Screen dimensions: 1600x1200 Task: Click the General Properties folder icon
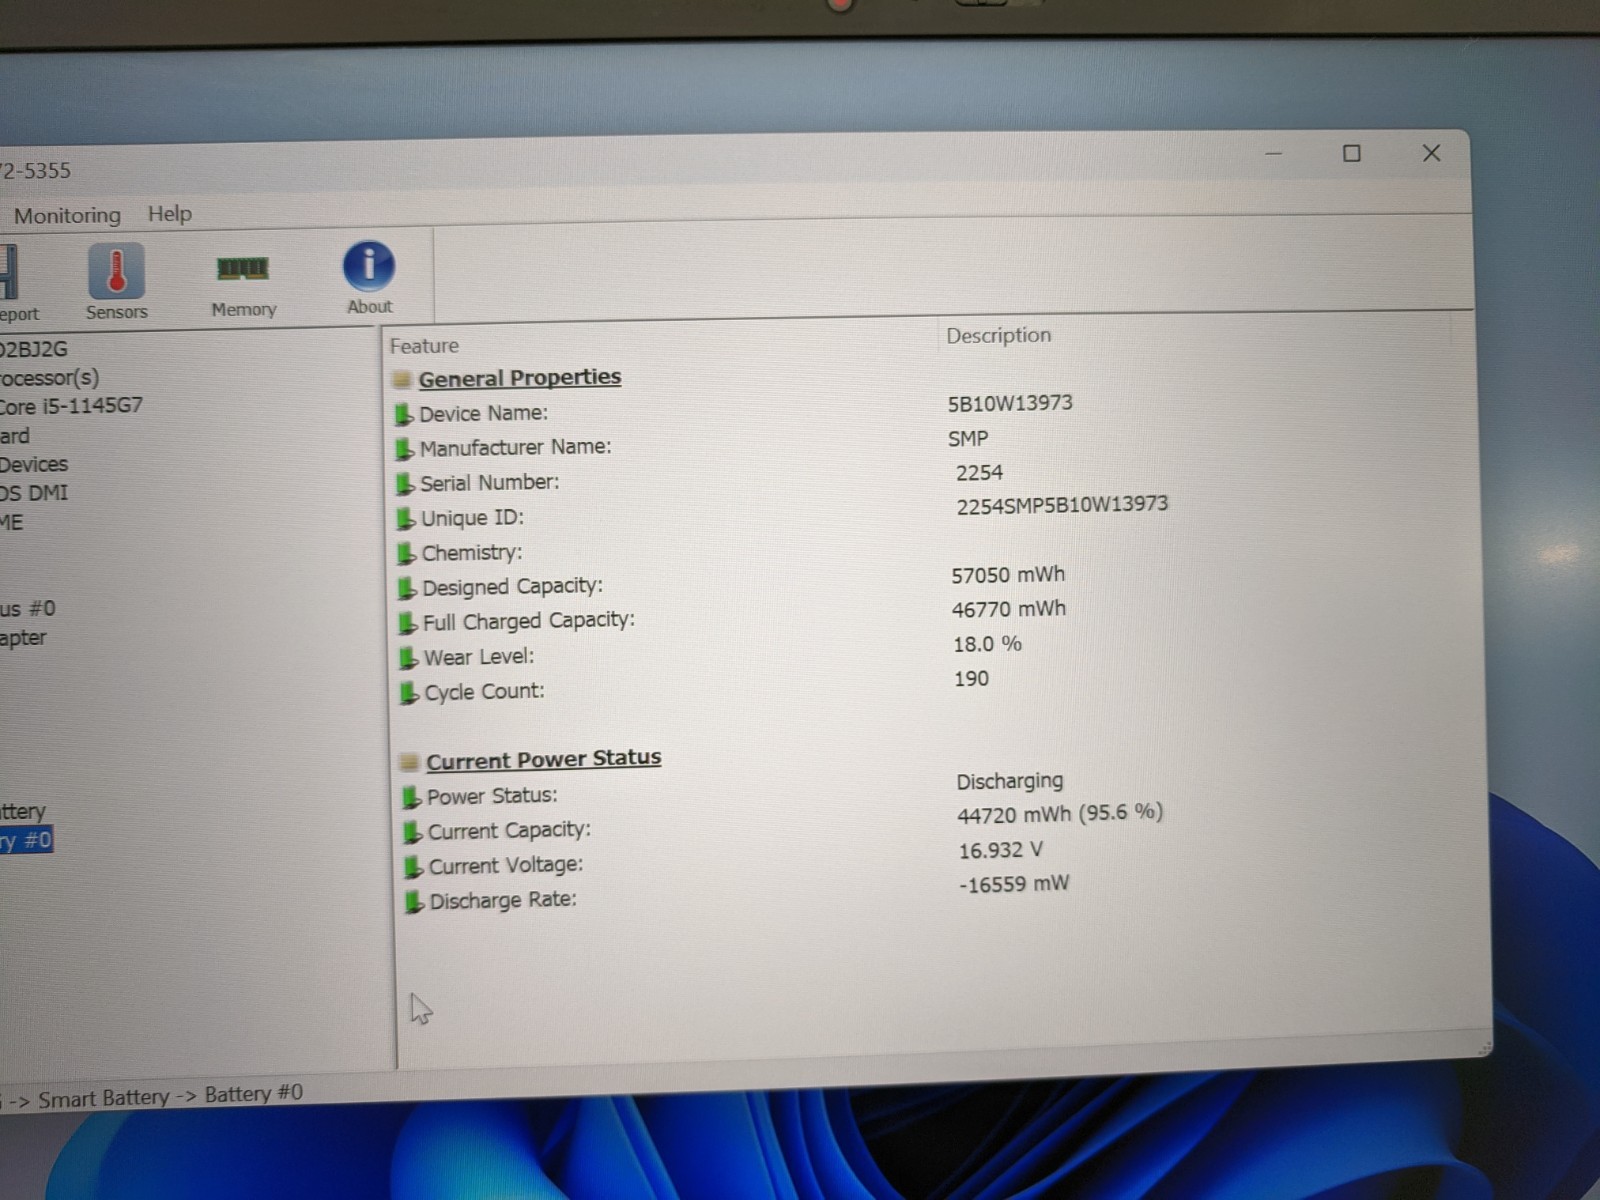point(402,380)
